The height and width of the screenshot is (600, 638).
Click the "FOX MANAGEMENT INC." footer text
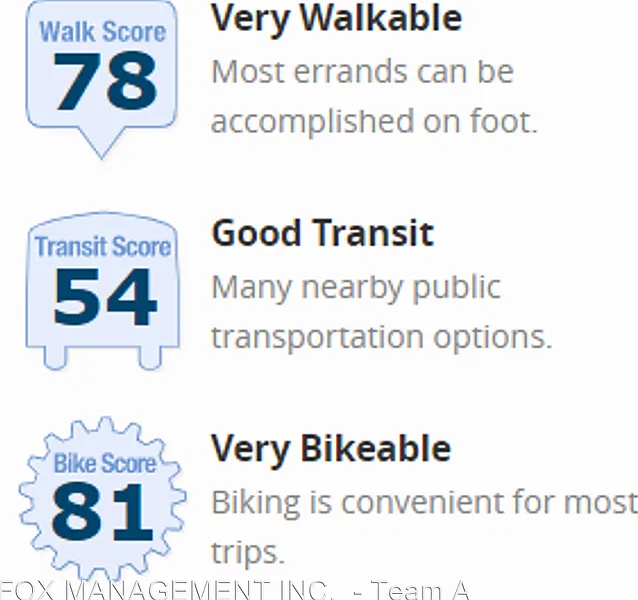pos(166,590)
